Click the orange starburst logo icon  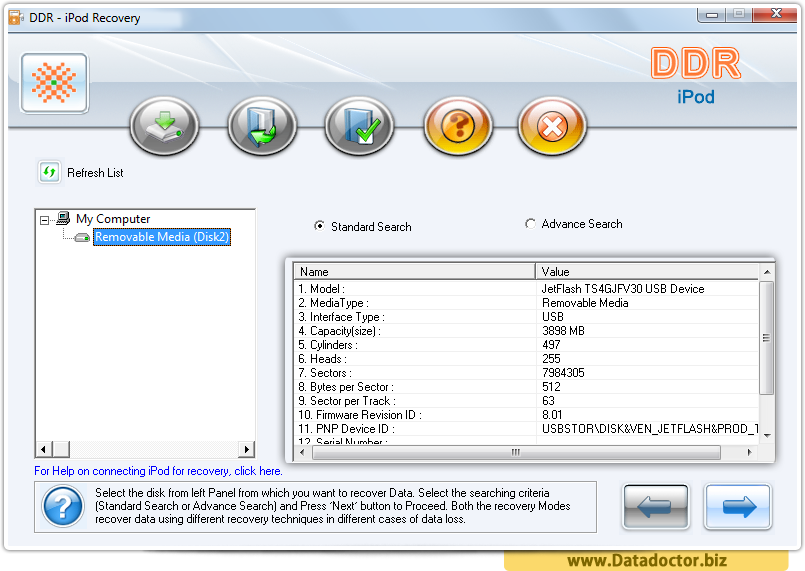[x=54, y=83]
